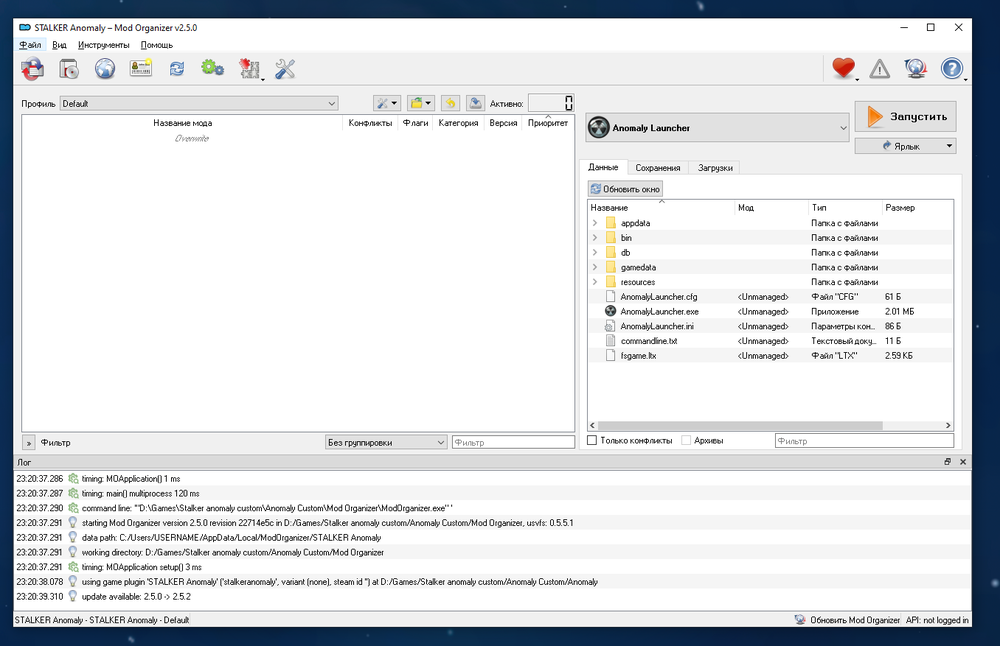Toggle the Архивы checkbox
The image size is (1000, 646).
pos(686,440)
